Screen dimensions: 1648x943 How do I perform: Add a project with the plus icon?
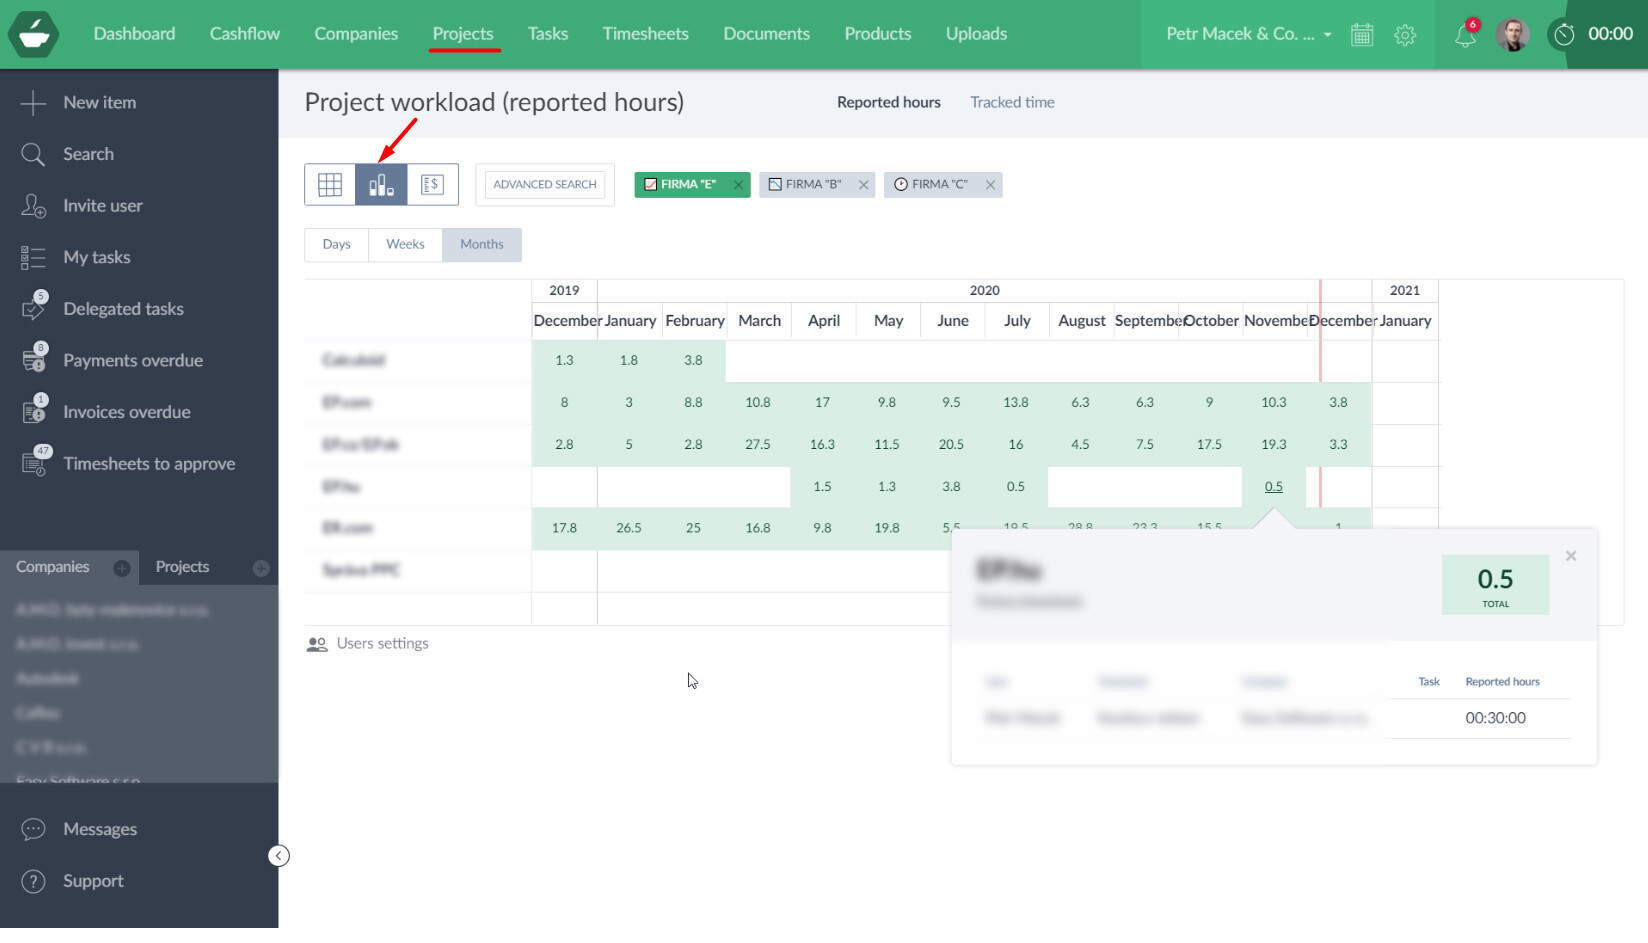tap(261, 568)
